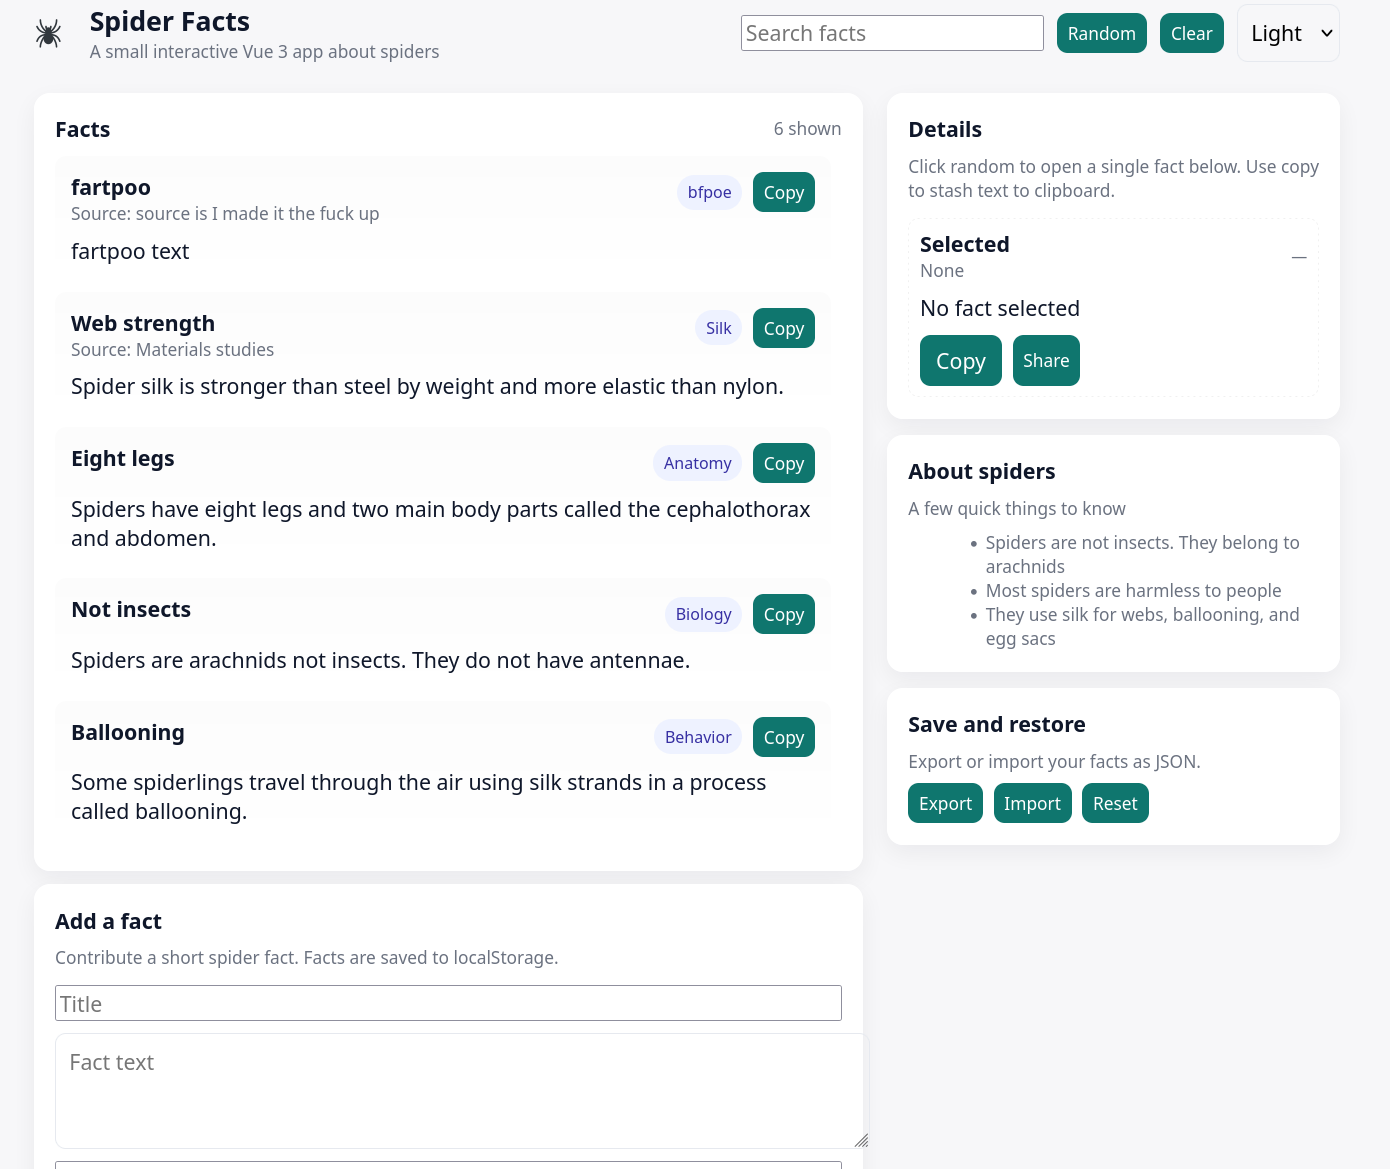
Task: Show a Random fact
Action: pyautogui.click(x=1102, y=33)
